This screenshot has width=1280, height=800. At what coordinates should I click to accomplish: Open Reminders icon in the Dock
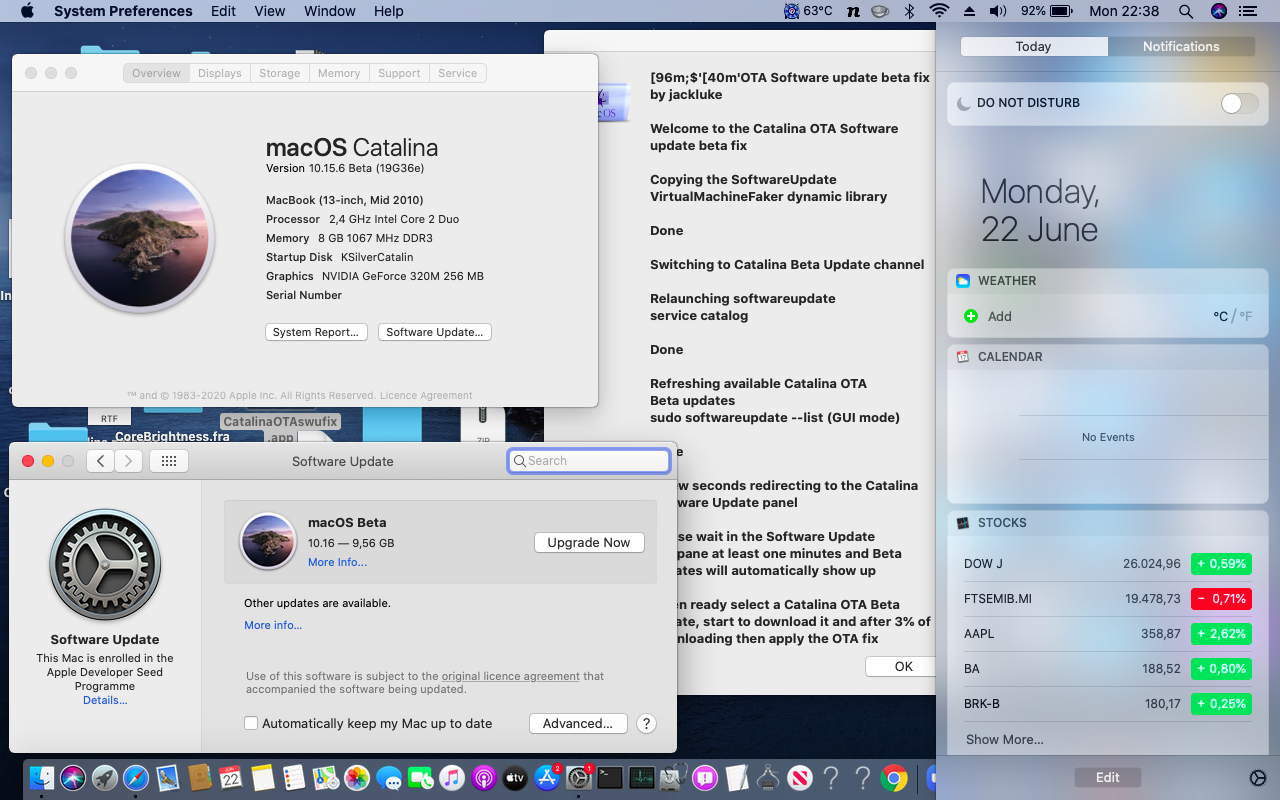click(x=294, y=777)
